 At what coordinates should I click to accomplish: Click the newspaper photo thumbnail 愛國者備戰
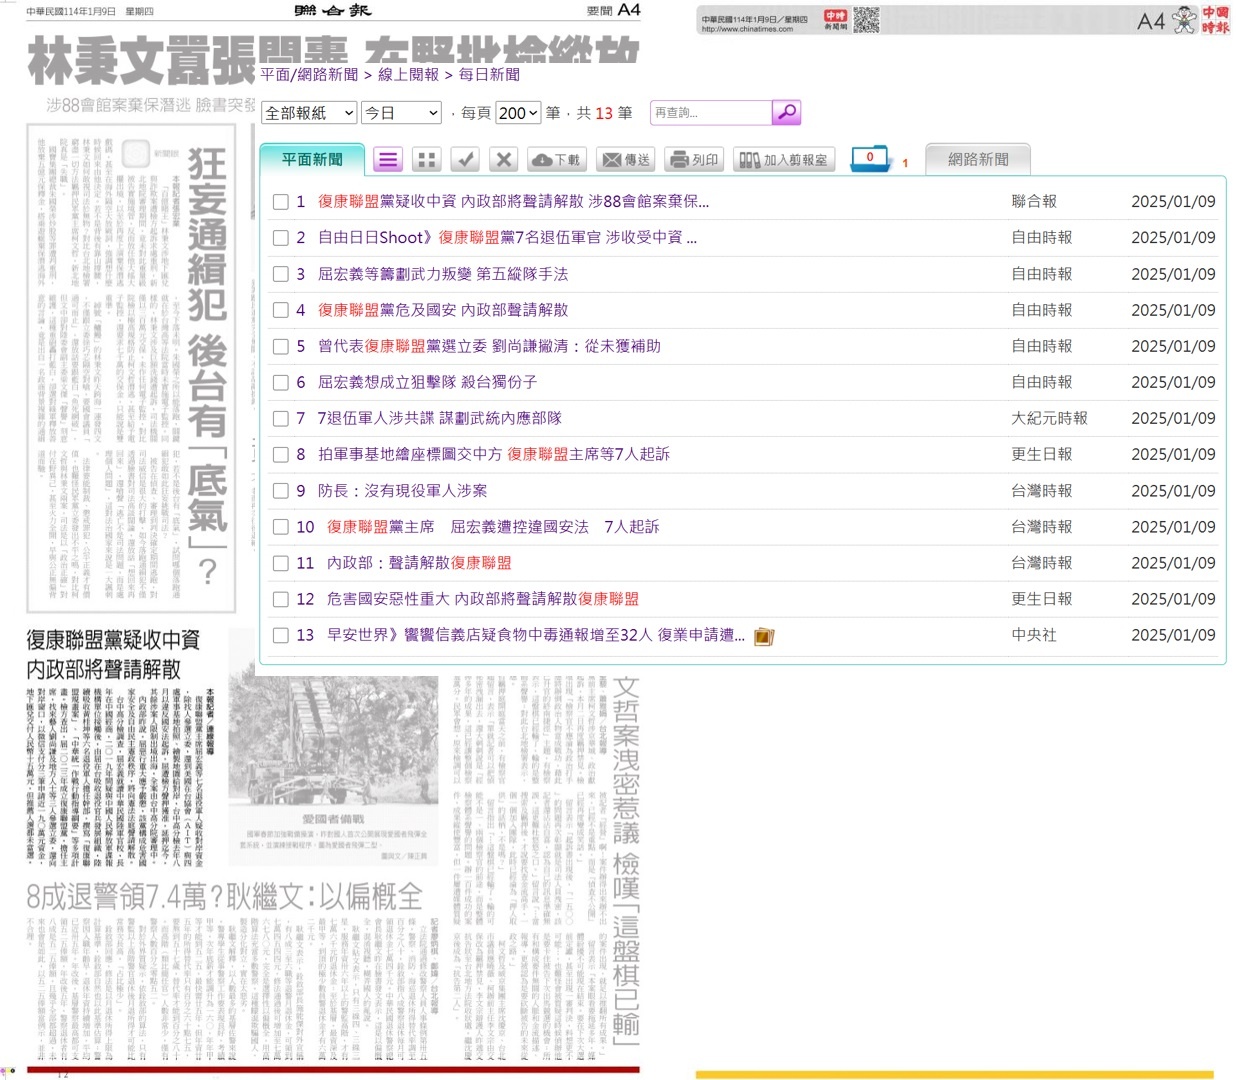click(x=333, y=741)
